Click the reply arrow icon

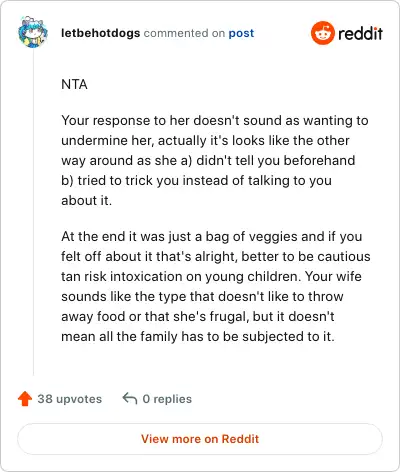point(130,398)
